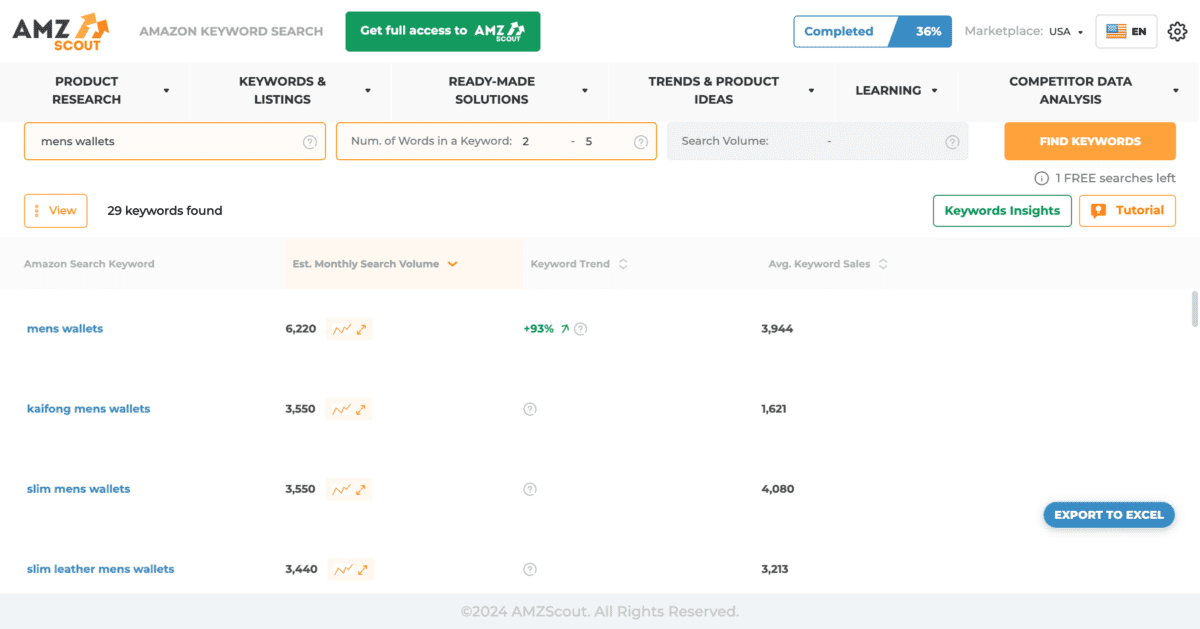This screenshot has width=1200, height=629.
Task: Expand history arrows icon for mens wallets
Action: pos(362,329)
